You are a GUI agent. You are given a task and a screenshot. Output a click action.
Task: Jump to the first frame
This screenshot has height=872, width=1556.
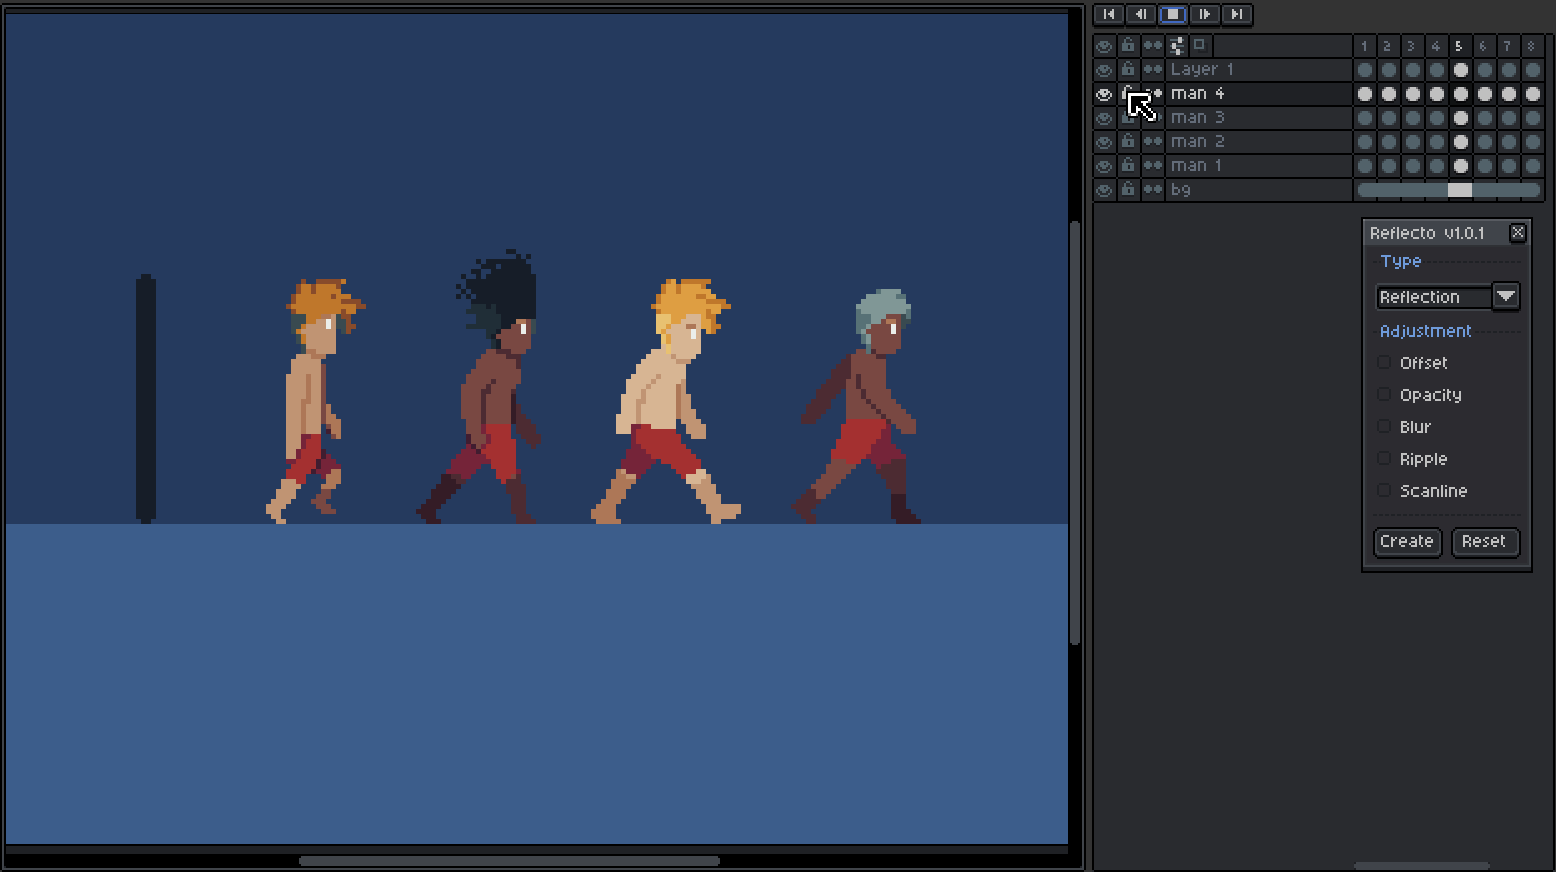pyautogui.click(x=1109, y=14)
